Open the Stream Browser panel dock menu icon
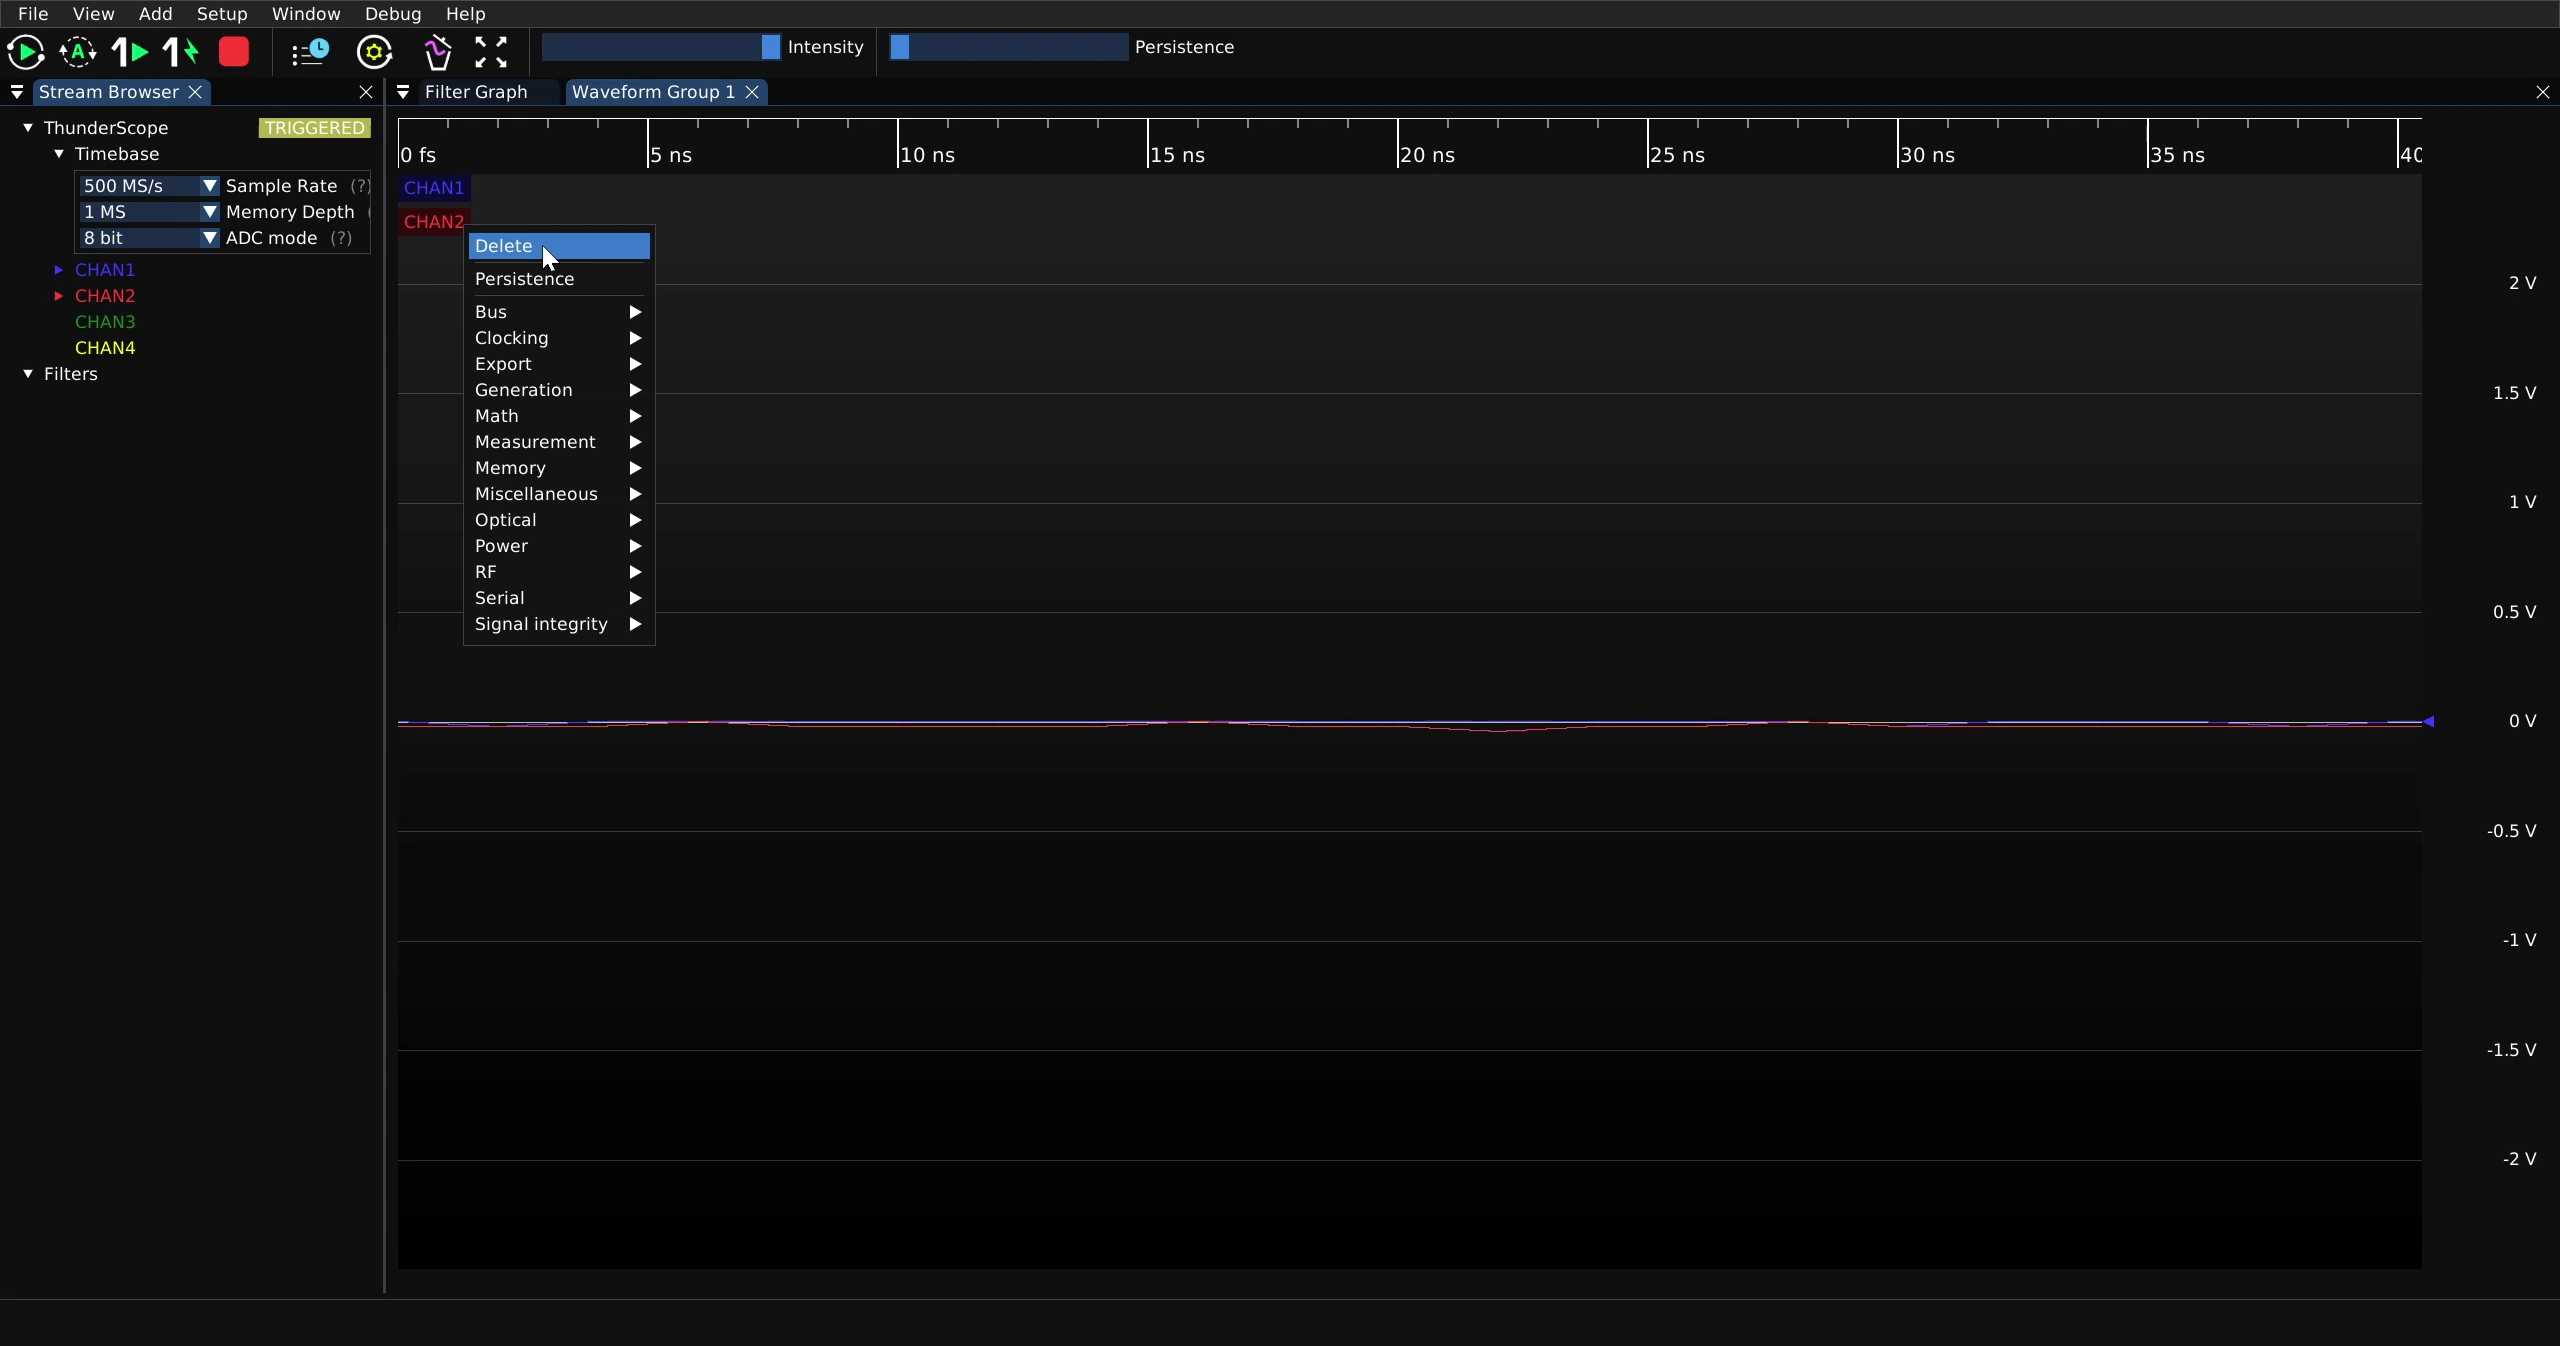The width and height of the screenshot is (2560, 1346). click(x=17, y=92)
